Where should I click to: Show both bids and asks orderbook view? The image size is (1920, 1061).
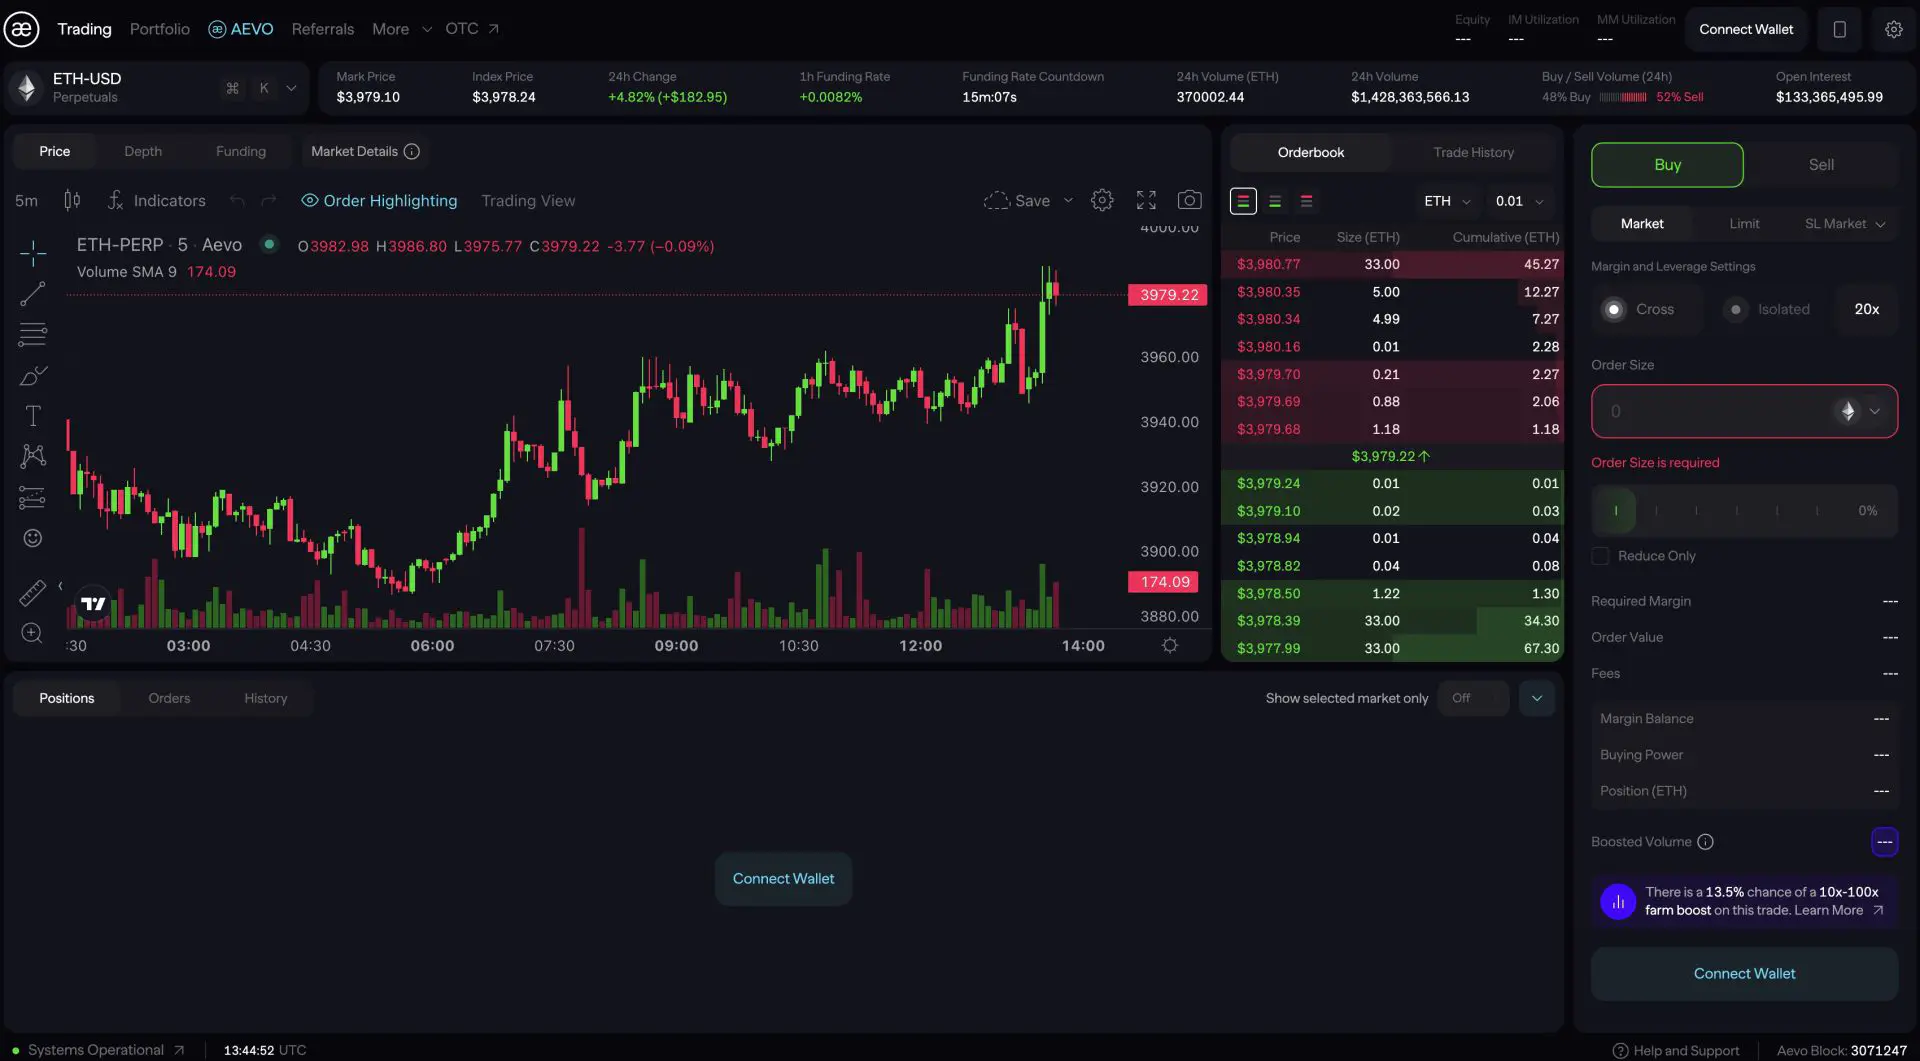(1243, 201)
